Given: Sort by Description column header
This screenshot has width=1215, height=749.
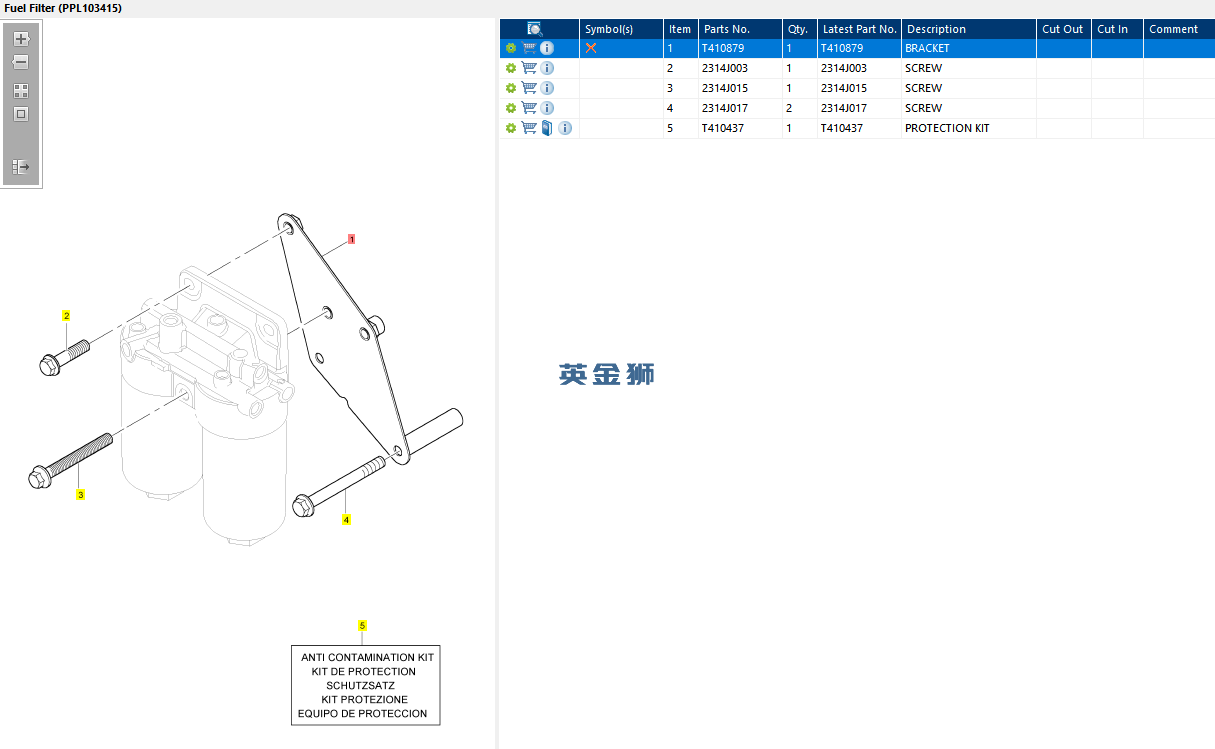Looking at the screenshot, I should click(968, 29).
